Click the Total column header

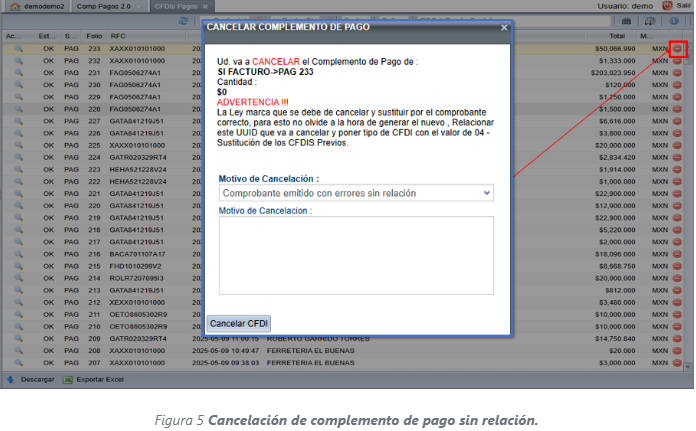617,35
